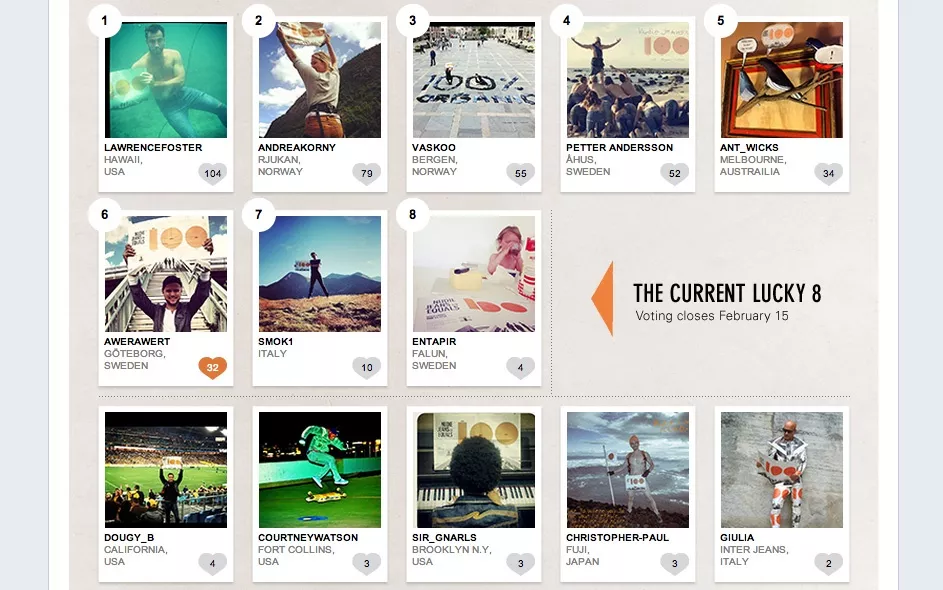View ANT_WICKS's framed birds photo

coord(782,80)
